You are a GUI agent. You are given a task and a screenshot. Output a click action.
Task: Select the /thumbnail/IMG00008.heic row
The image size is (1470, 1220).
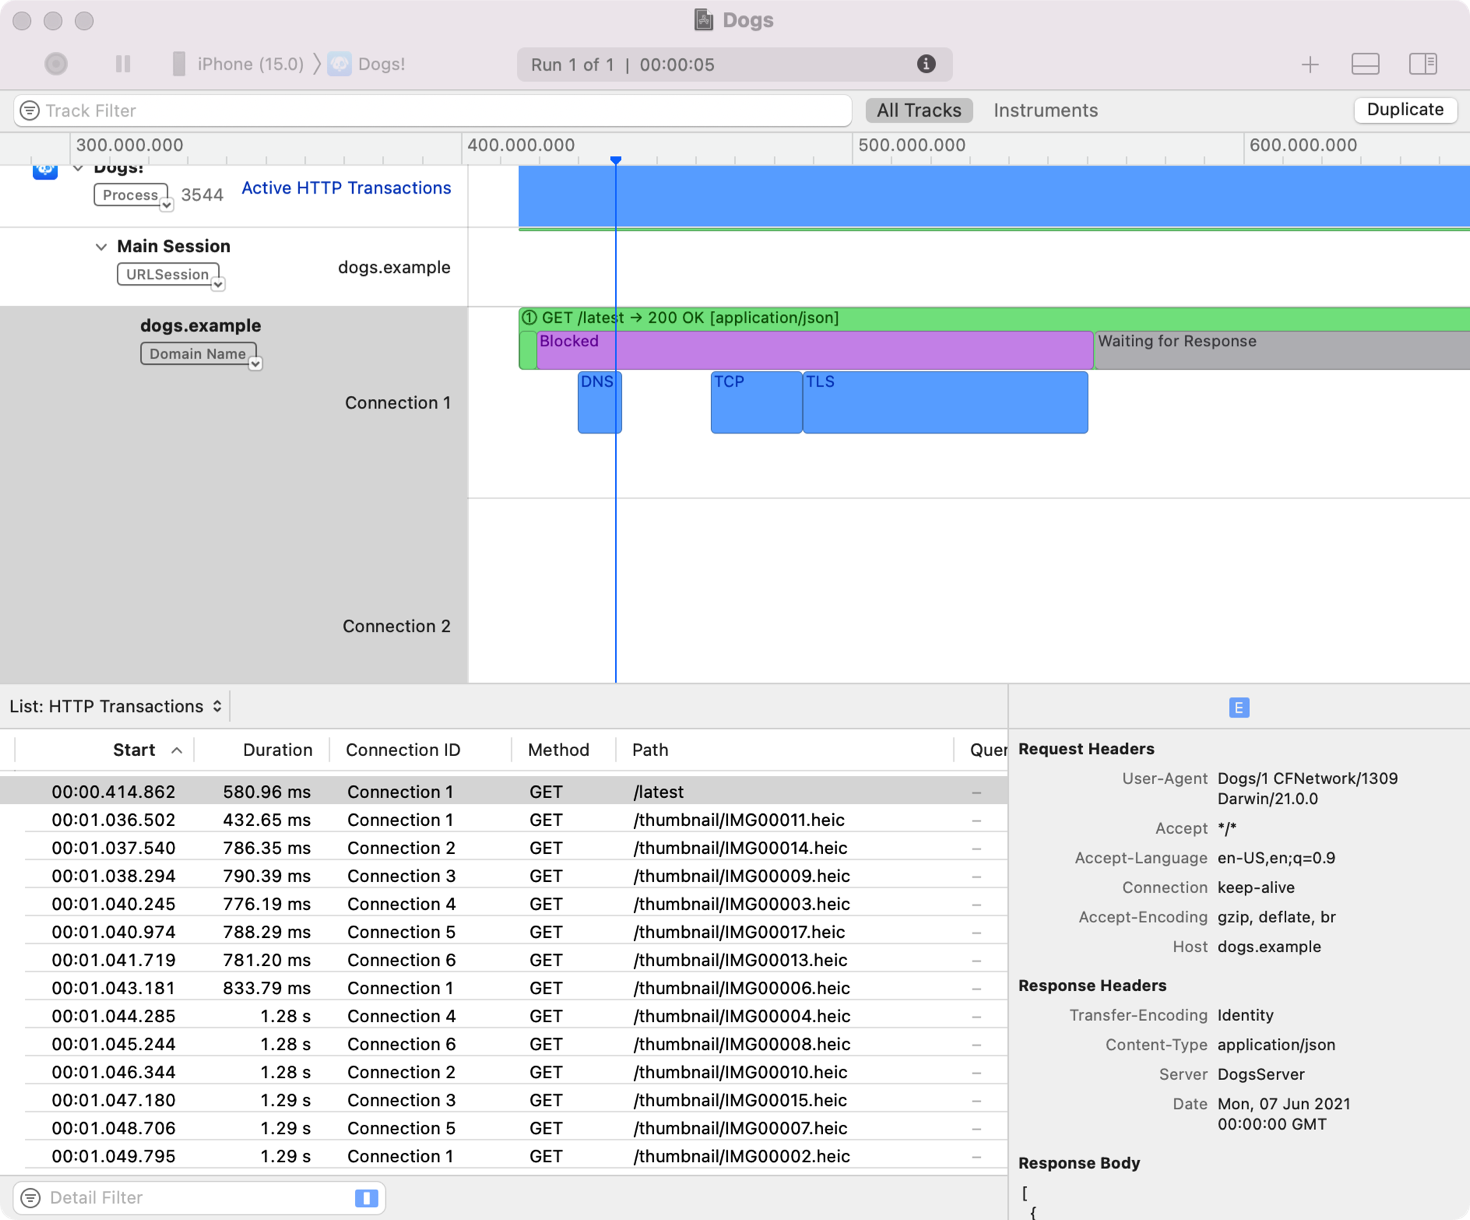click(x=504, y=1043)
